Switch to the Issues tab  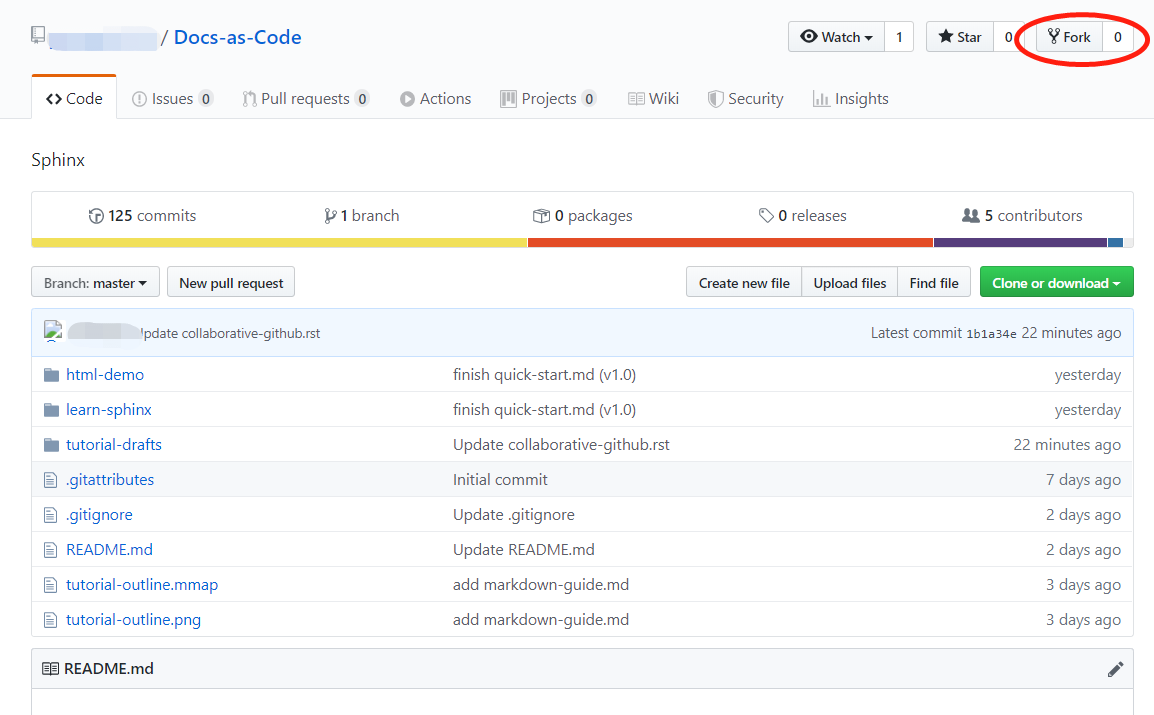tap(172, 98)
